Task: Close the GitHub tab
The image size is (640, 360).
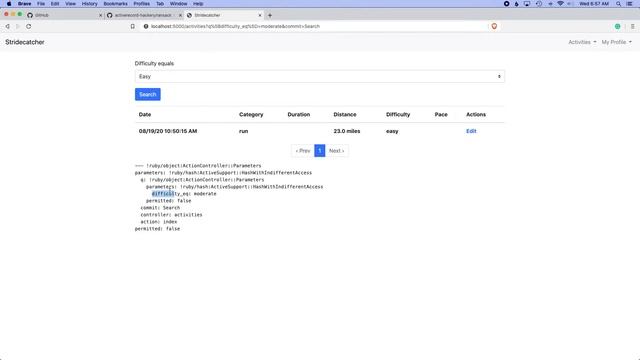Action: pyautogui.click(x=100, y=15)
